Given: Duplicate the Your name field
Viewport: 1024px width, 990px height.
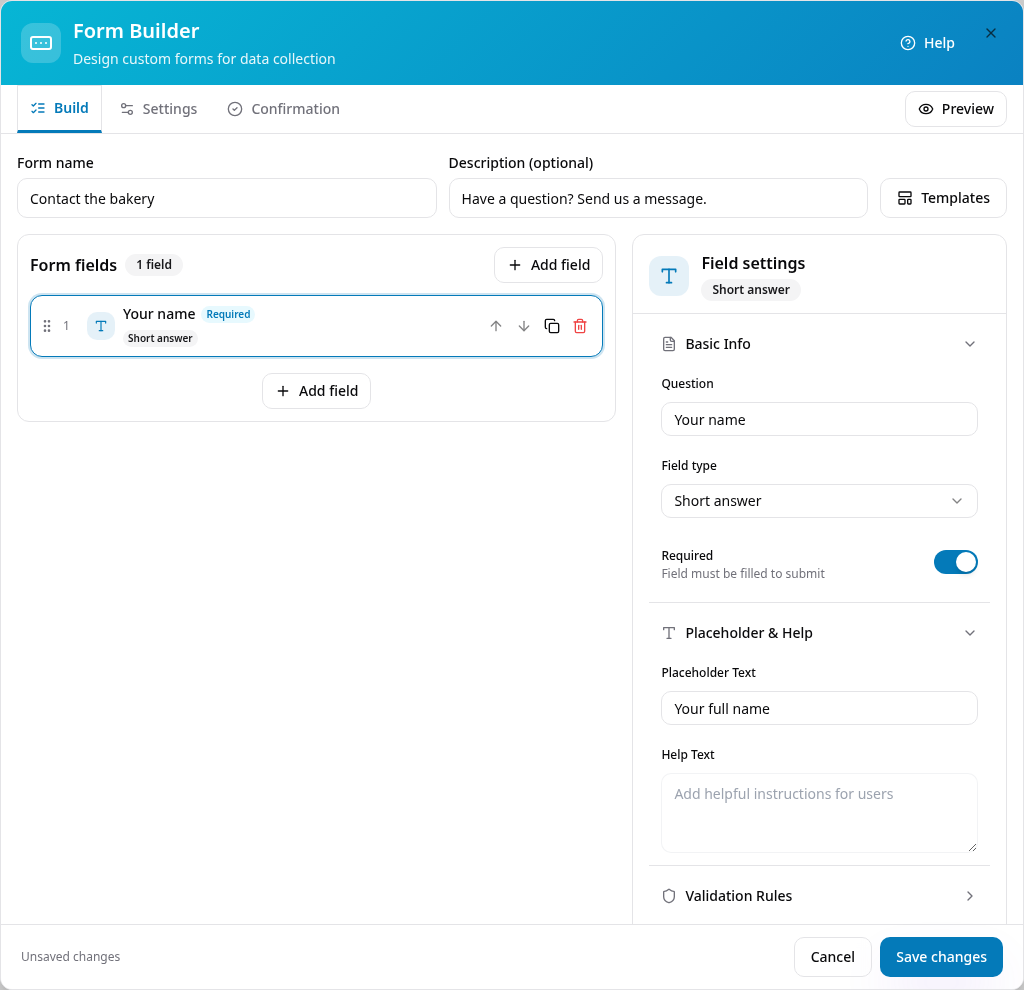Looking at the screenshot, I should 552,326.
